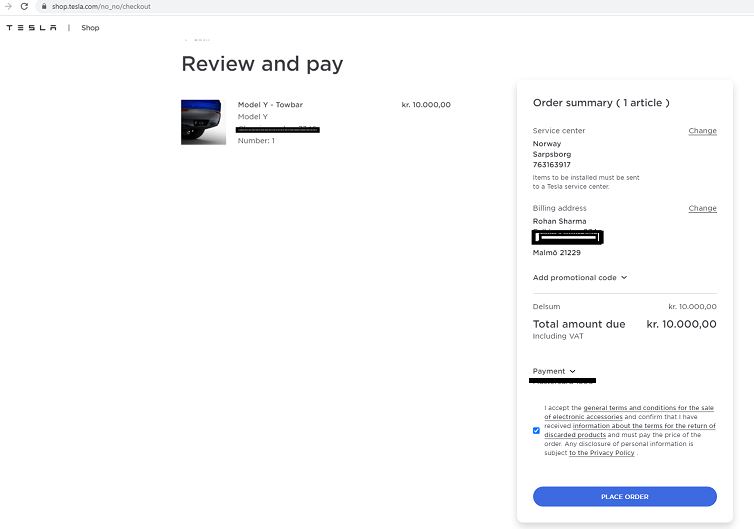Screen dimensions: 754x529
Task: Open general terms and conditions link
Action: [x=629, y=412]
